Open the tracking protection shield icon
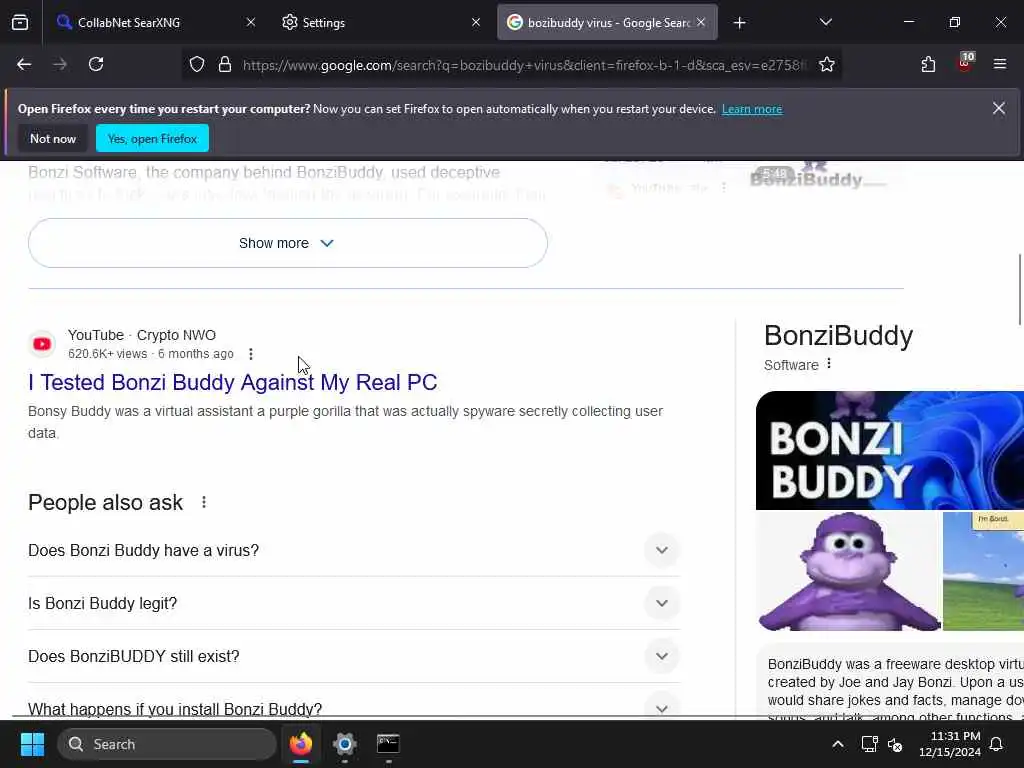 (197, 65)
